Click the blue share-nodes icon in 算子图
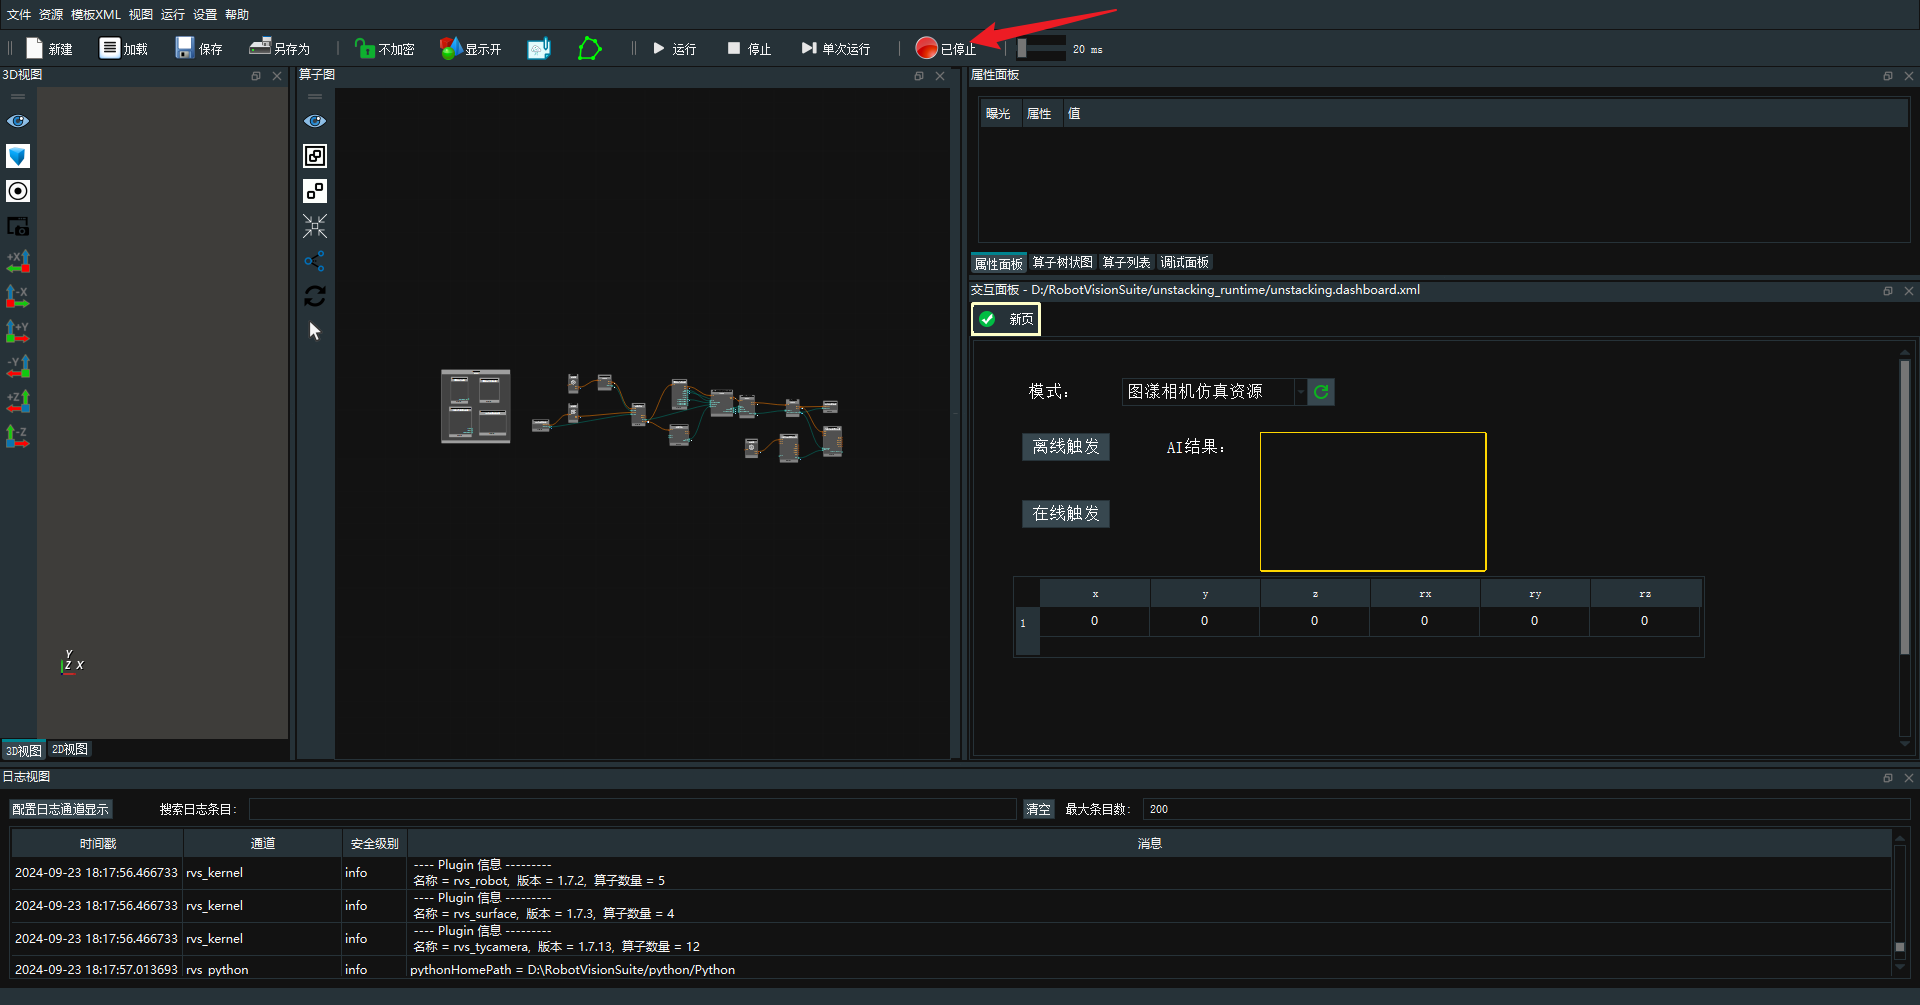Viewport: 1920px width, 1005px height. point(315,261)
